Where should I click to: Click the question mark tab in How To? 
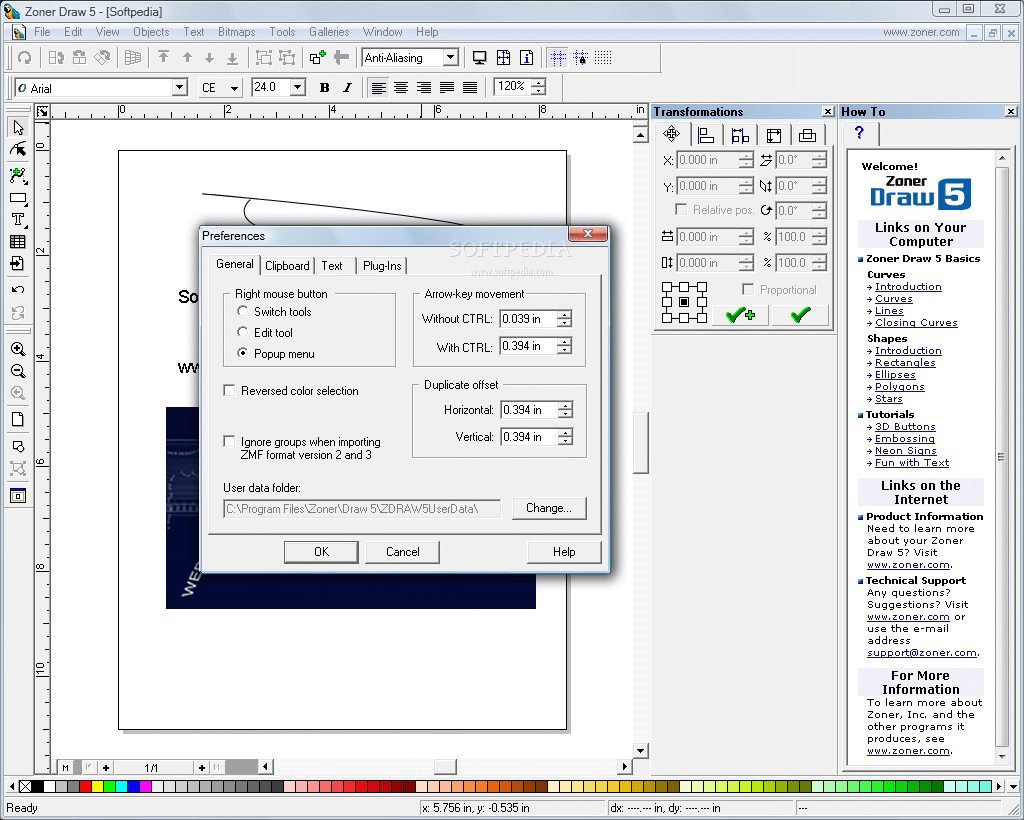pos(859,133)
